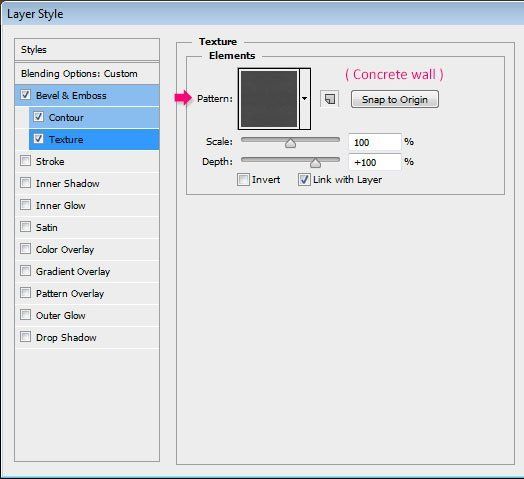524x479 pixels.
Task: Click the Depth percentage input field
Action: (x=374, y=162)
